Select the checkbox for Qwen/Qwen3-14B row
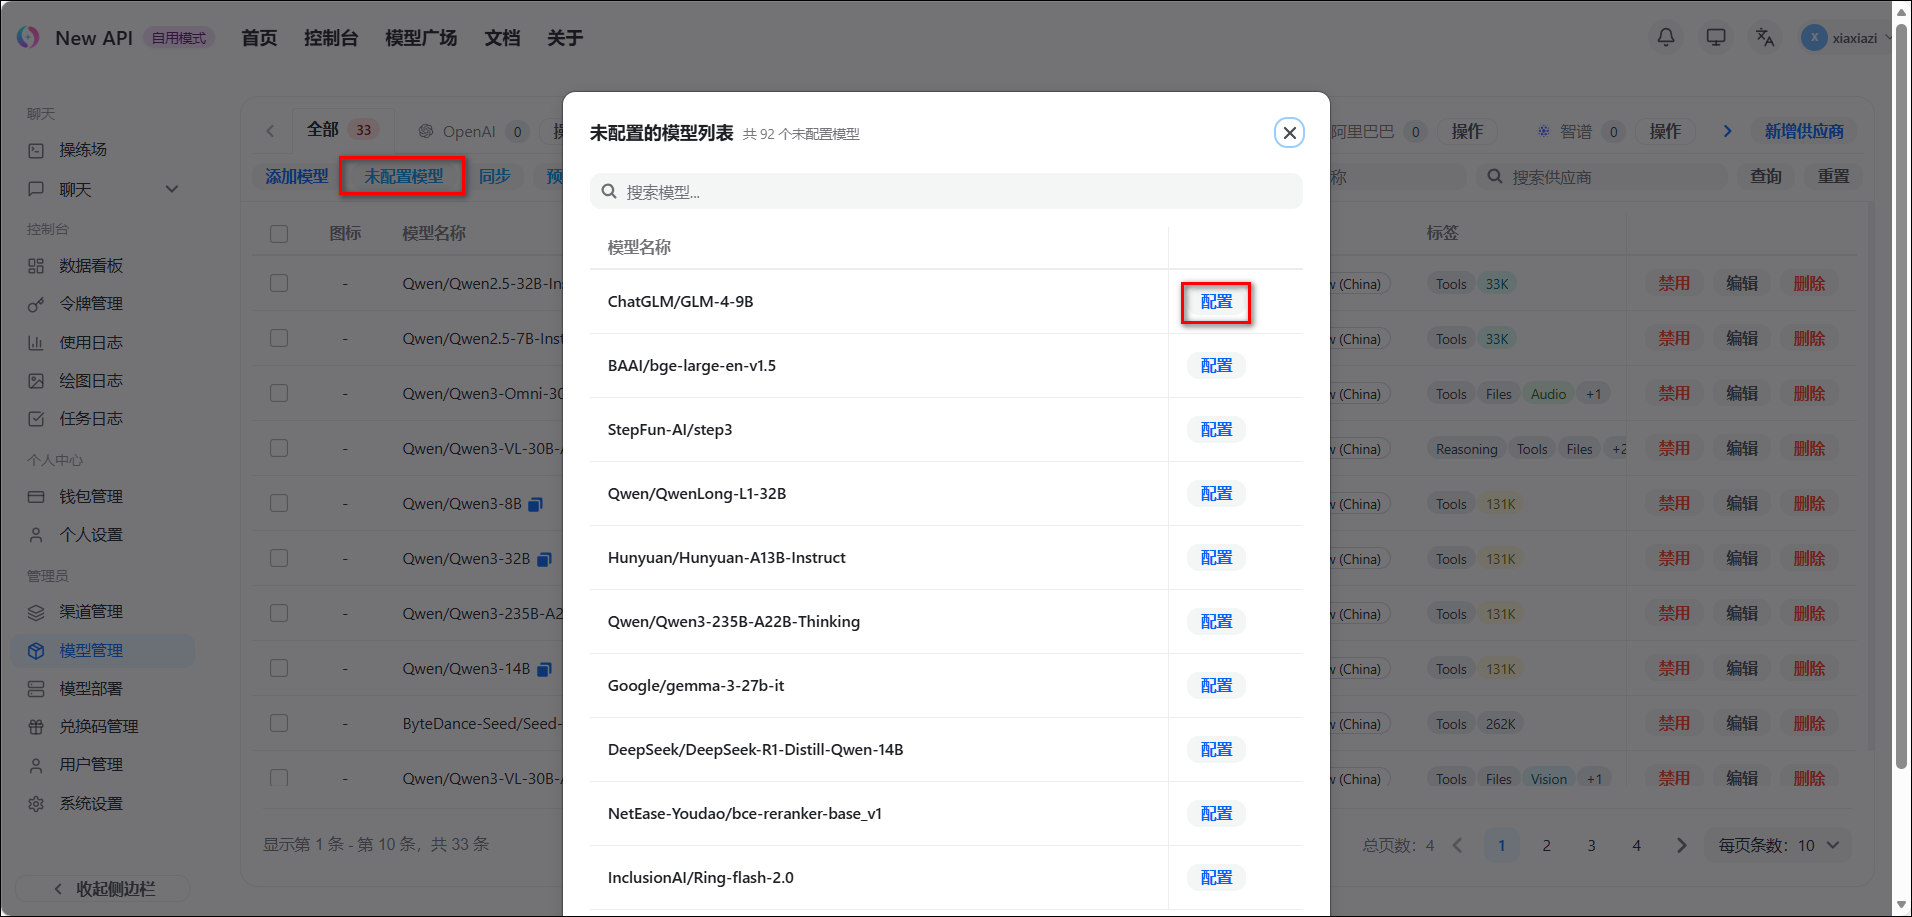 click(x=279, y=669)
